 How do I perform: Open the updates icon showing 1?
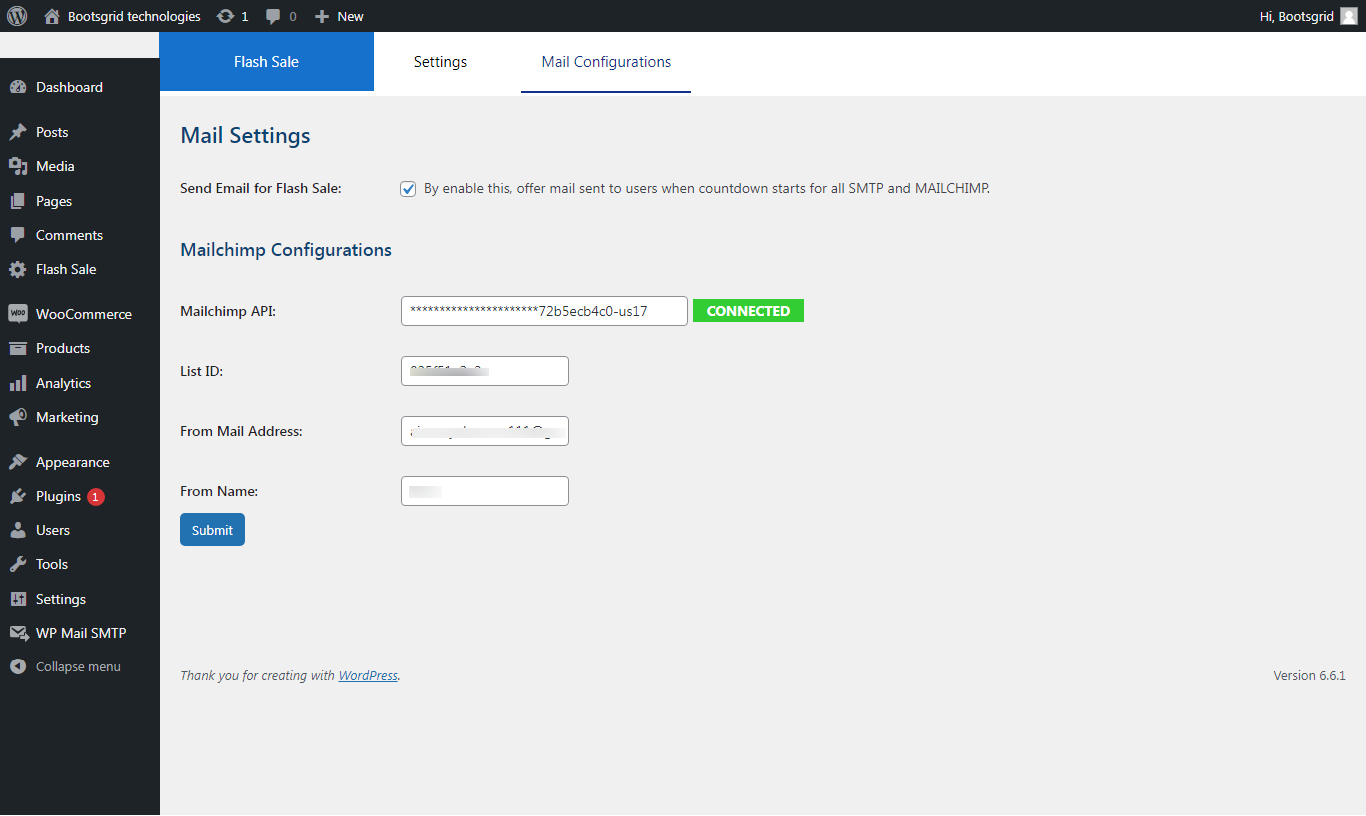click(x=226, y=16)
